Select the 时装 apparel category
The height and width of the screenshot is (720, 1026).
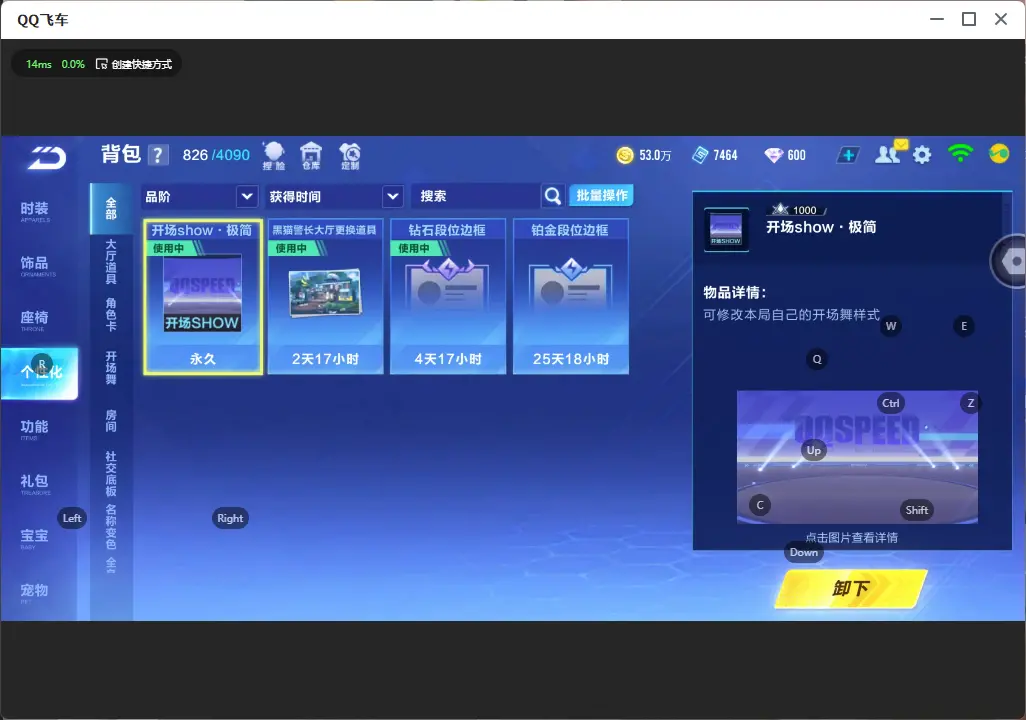(x=35, y=211)
